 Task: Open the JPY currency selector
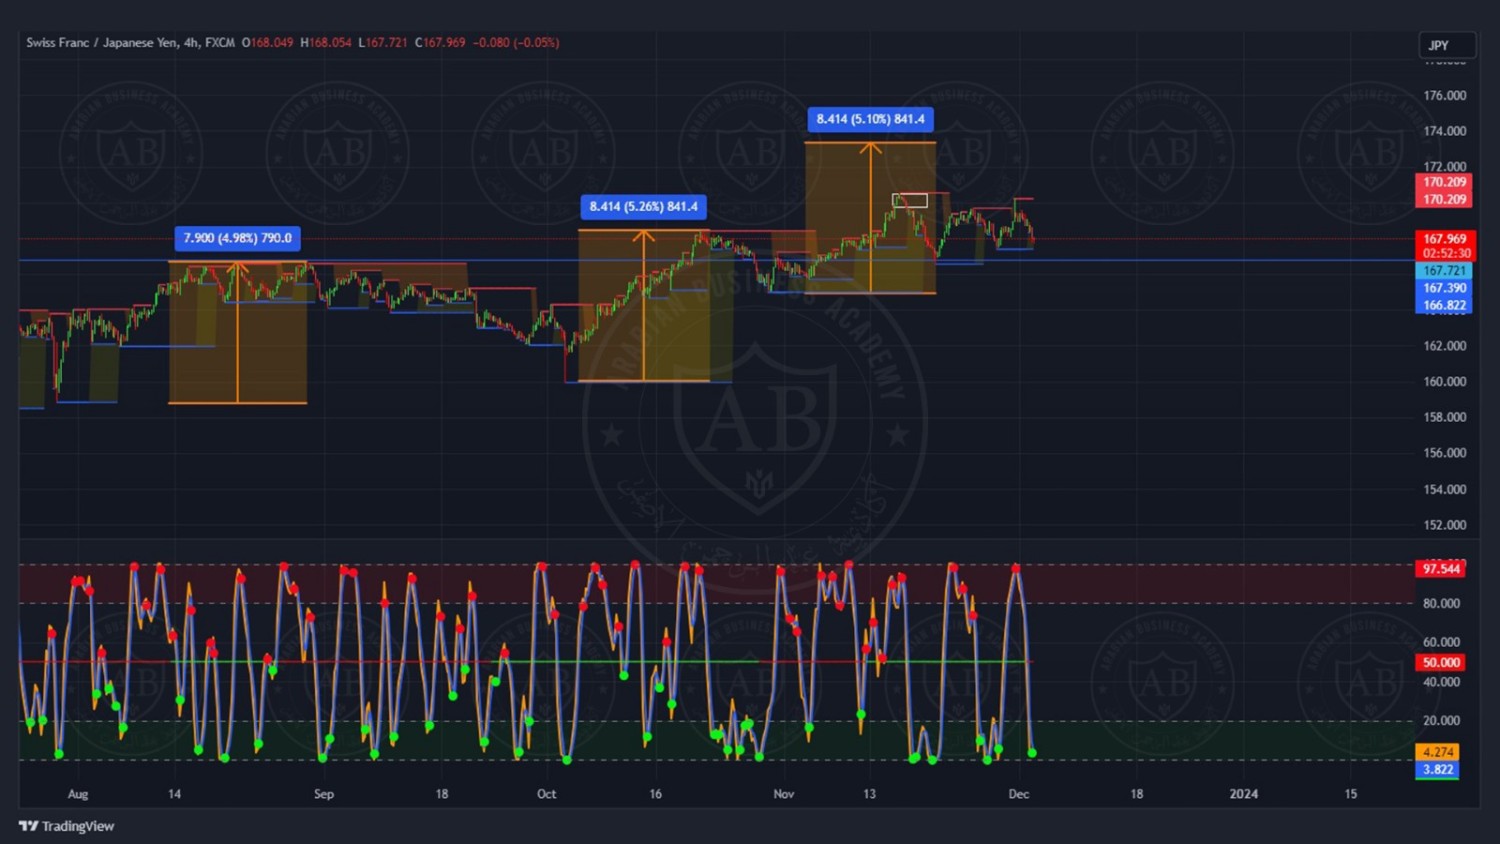click(1447, 45)
